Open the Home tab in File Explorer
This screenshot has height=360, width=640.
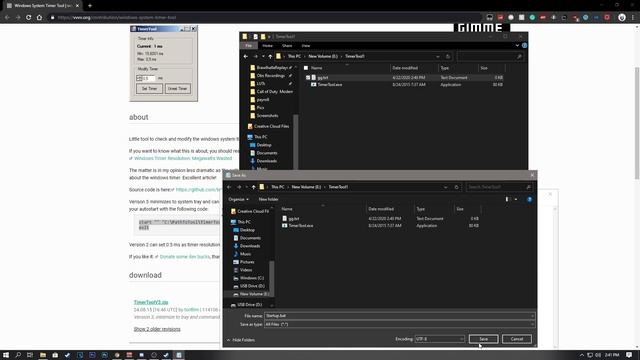click(267, 46)
